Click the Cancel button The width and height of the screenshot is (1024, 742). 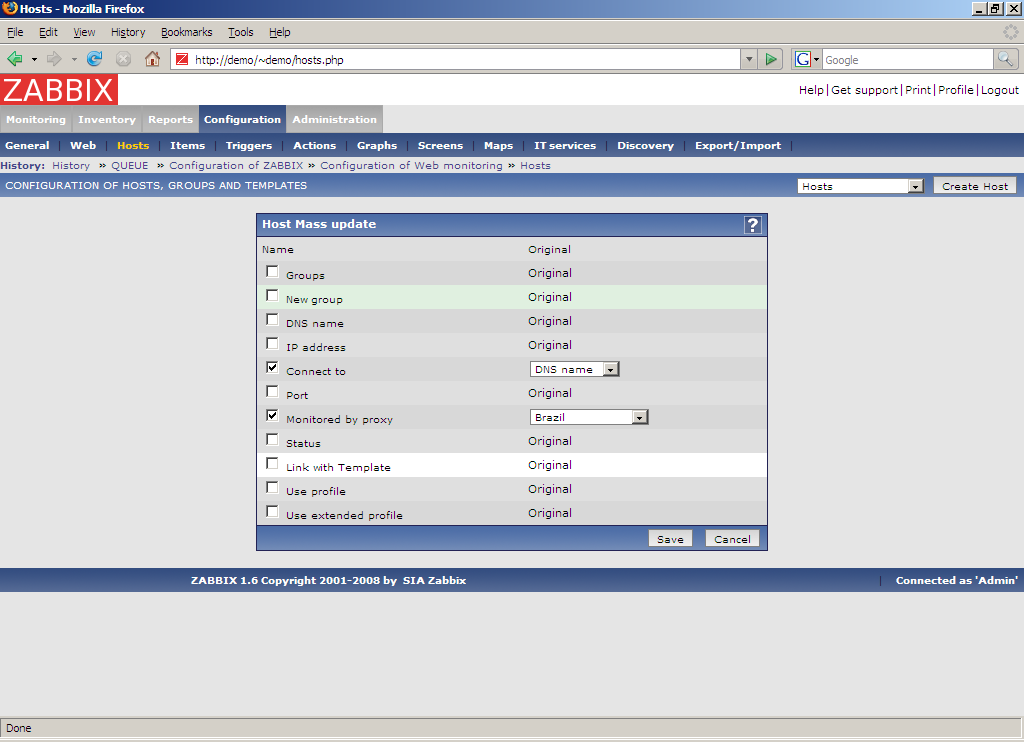(x=732, y=539)
